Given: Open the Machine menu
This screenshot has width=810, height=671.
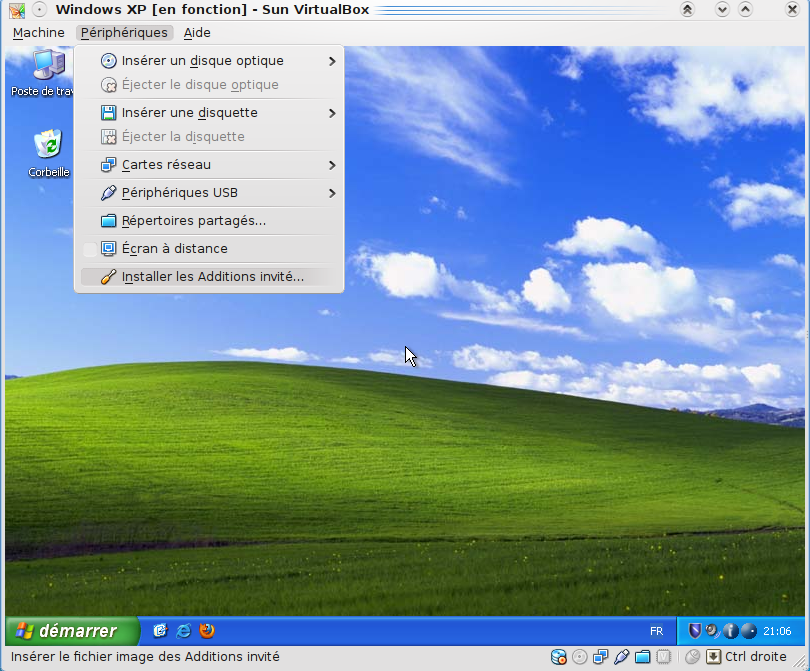Looking at the screenshot, I should (38, 33).
